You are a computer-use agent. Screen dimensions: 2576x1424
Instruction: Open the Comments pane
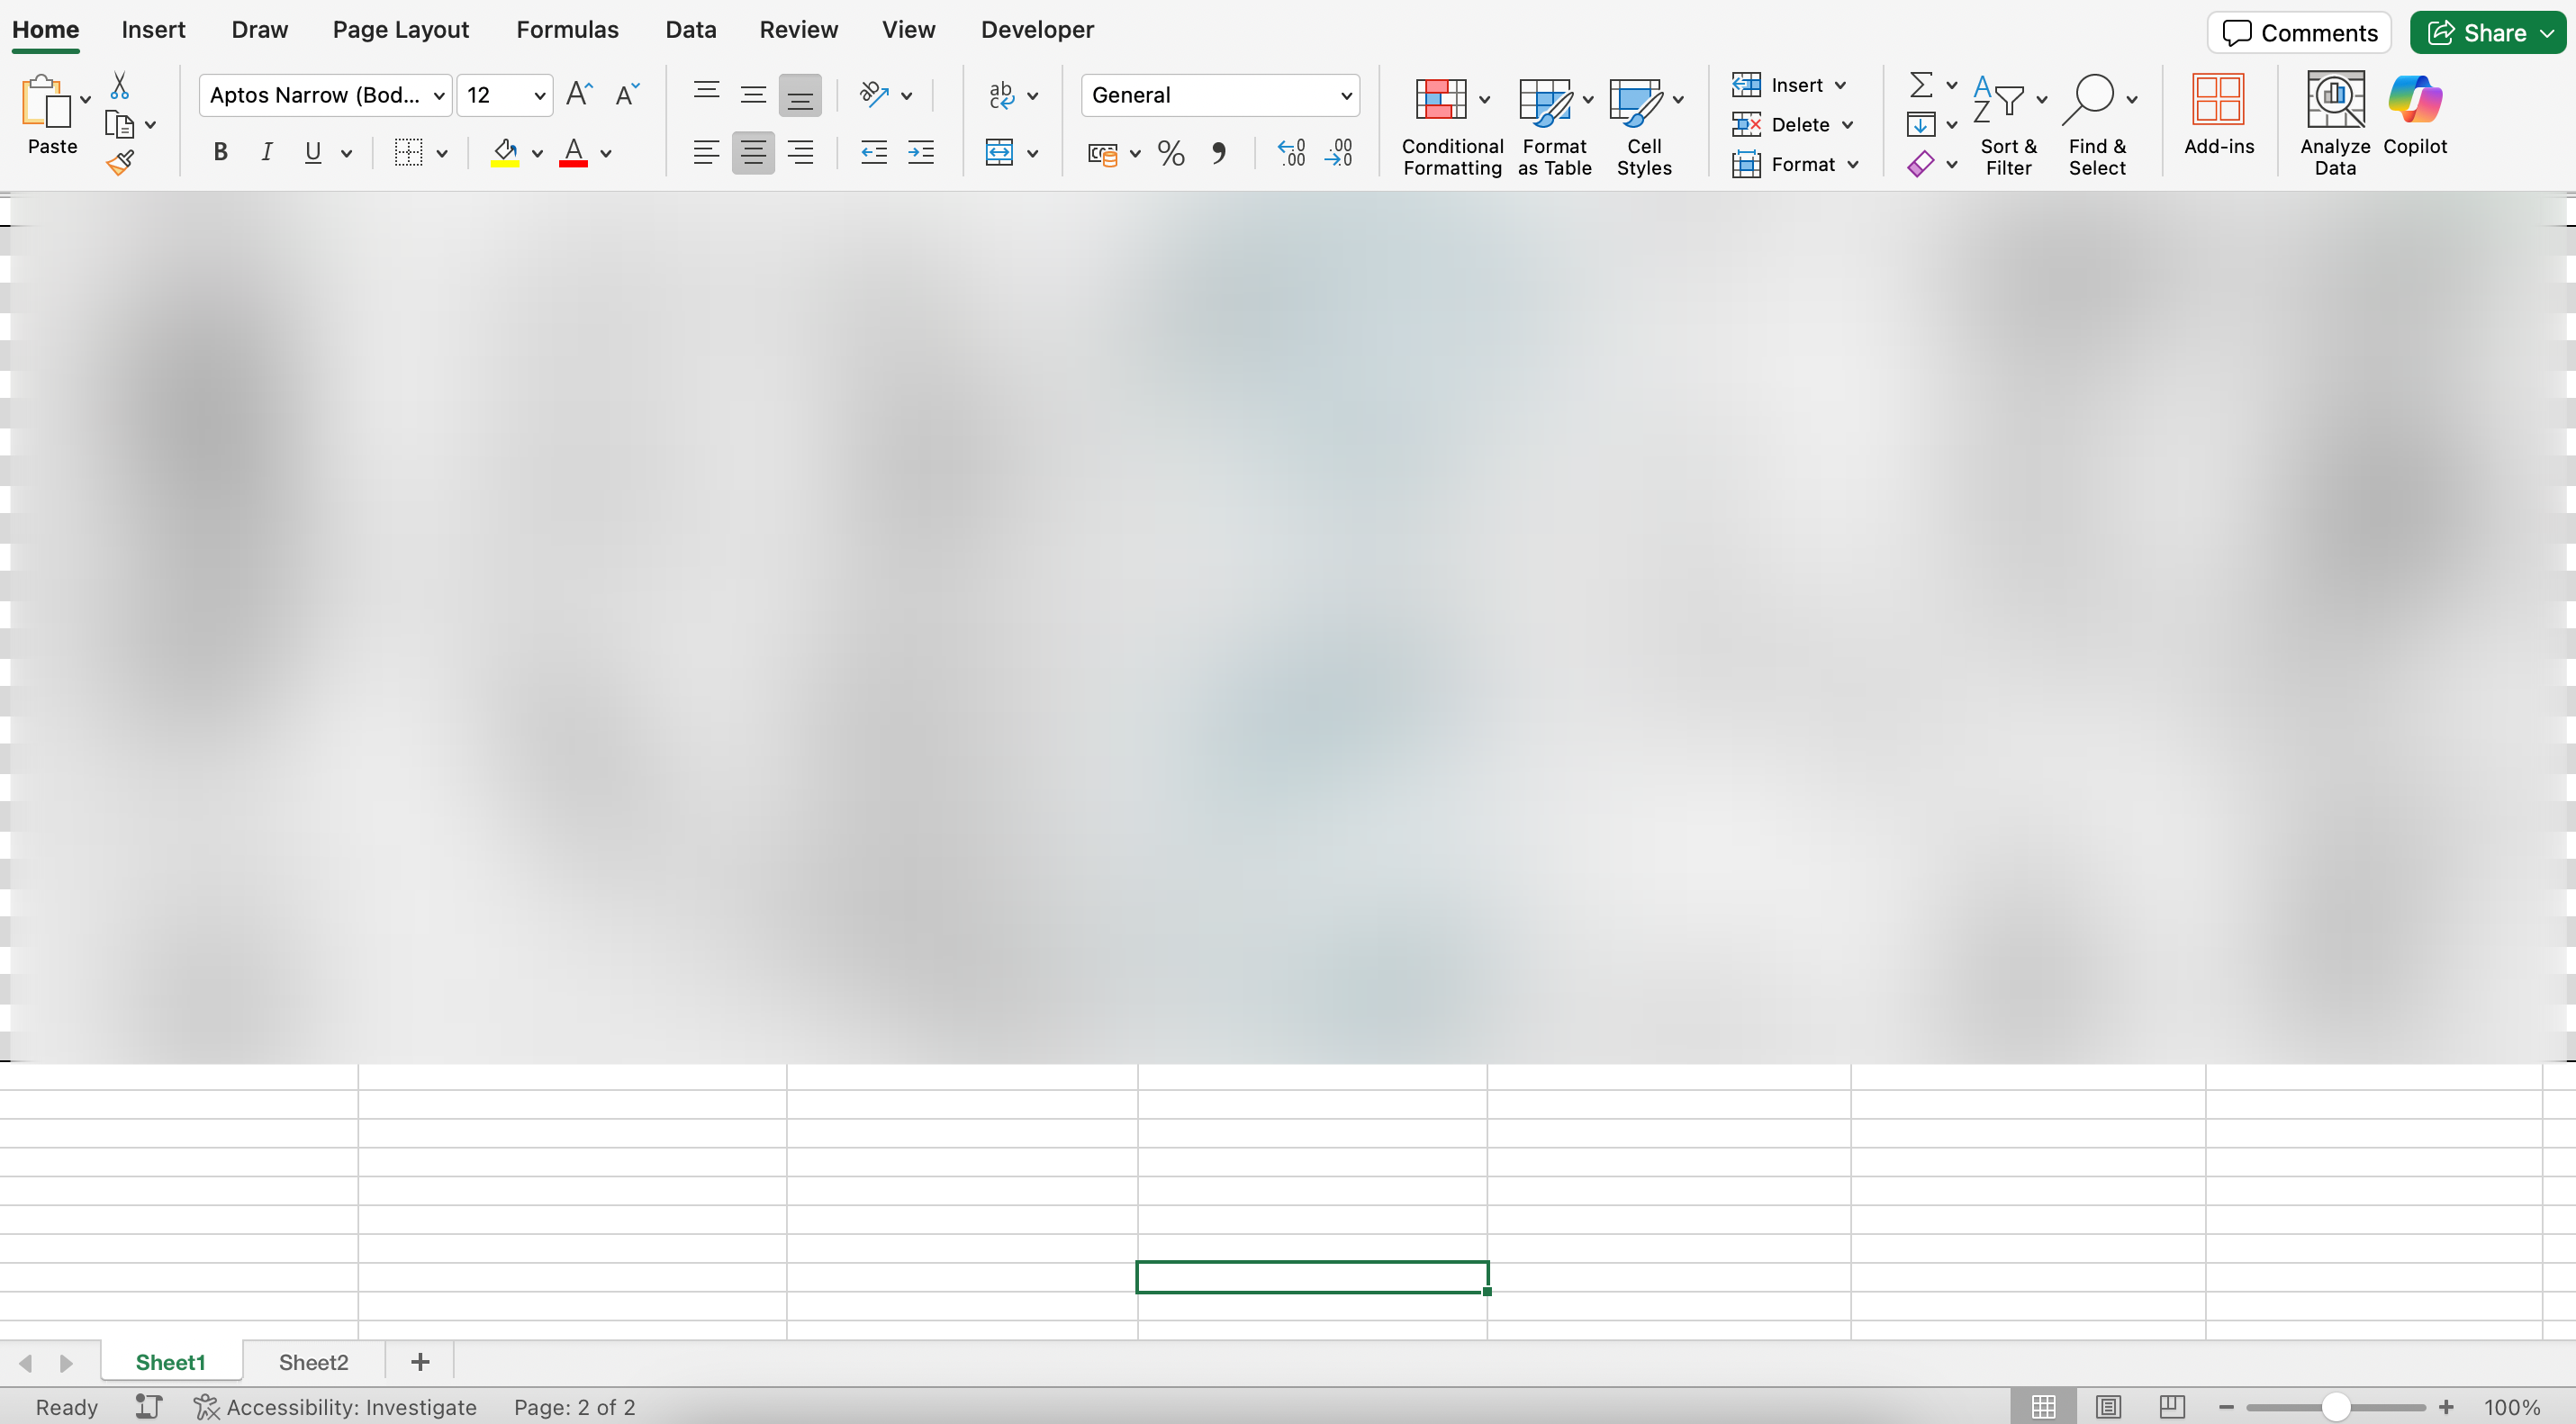click(x=2298, y=33)
